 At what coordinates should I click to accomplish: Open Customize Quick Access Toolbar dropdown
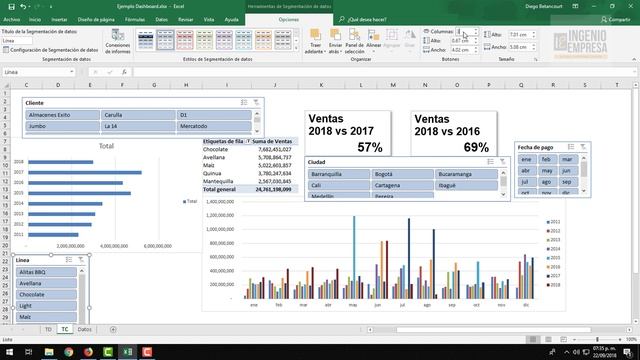[x=51, y=7]
